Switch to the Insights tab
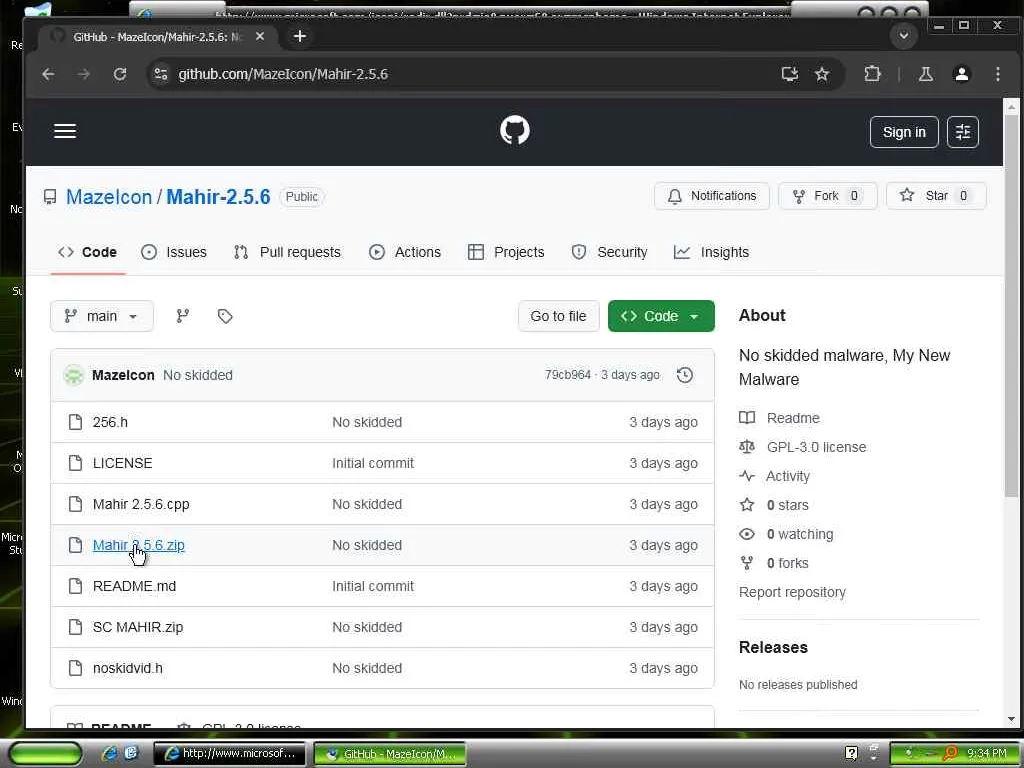This screenshot has height=768, width=1024. coord(711,252)
